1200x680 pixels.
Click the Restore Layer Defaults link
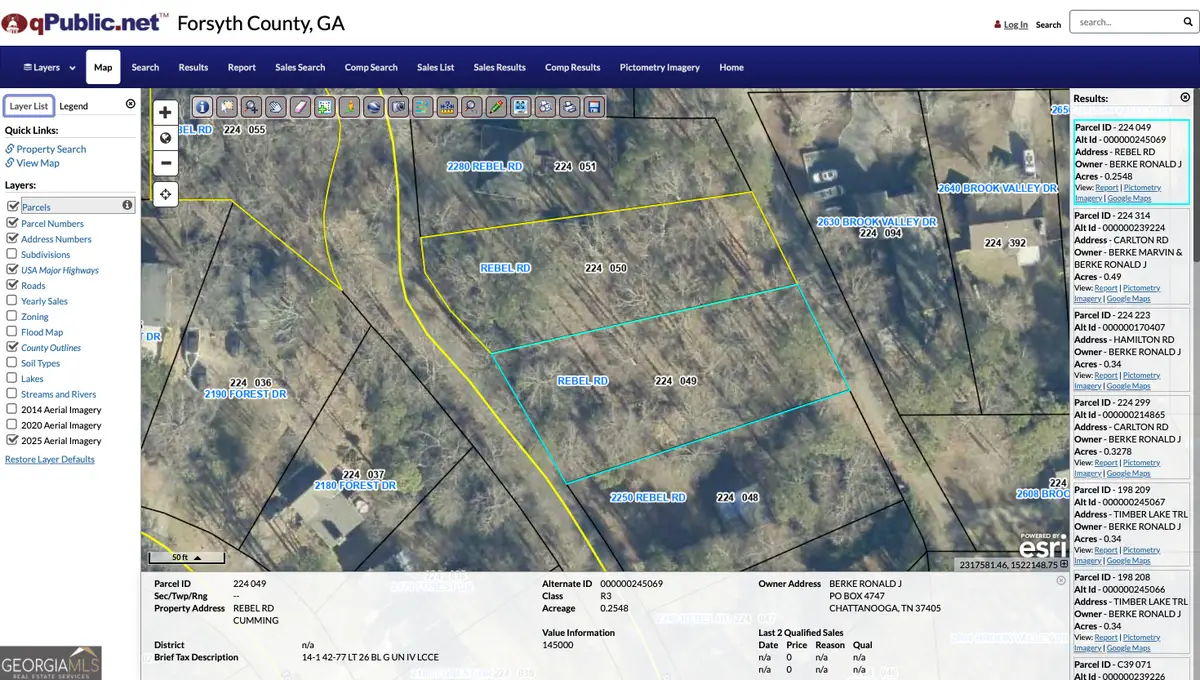50,460
